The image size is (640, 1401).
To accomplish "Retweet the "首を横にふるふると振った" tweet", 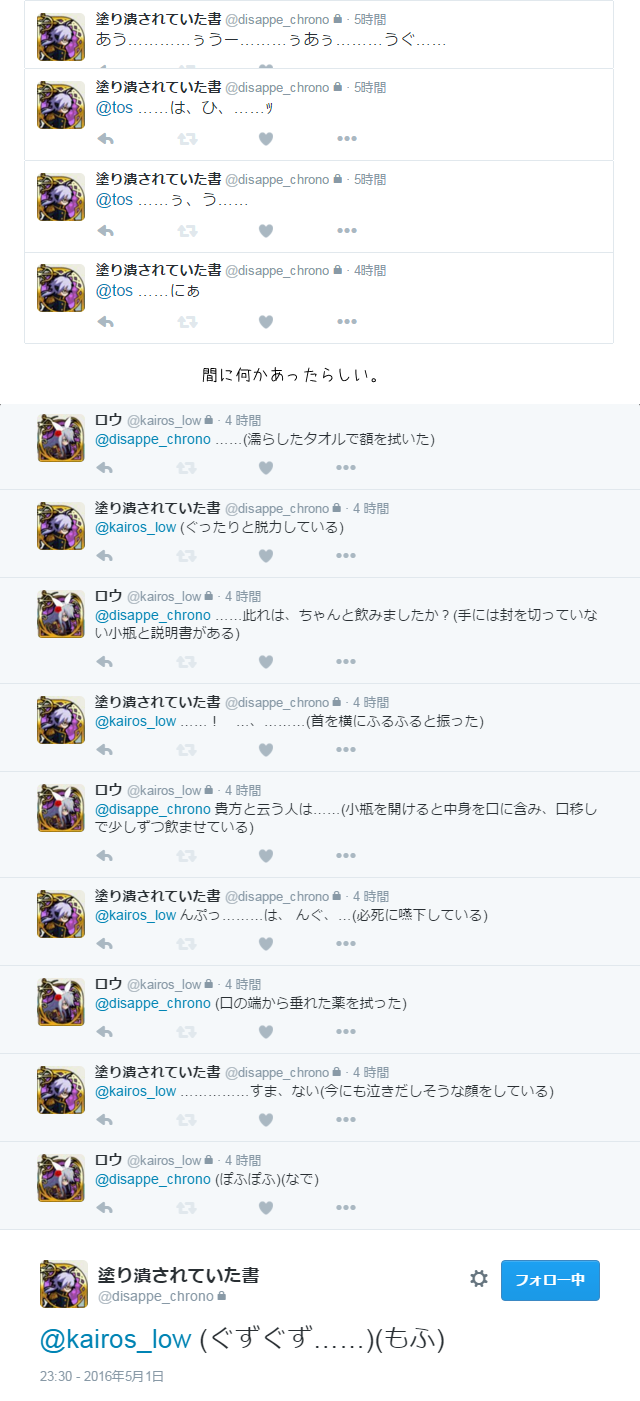I will click(x=186, y=750).
